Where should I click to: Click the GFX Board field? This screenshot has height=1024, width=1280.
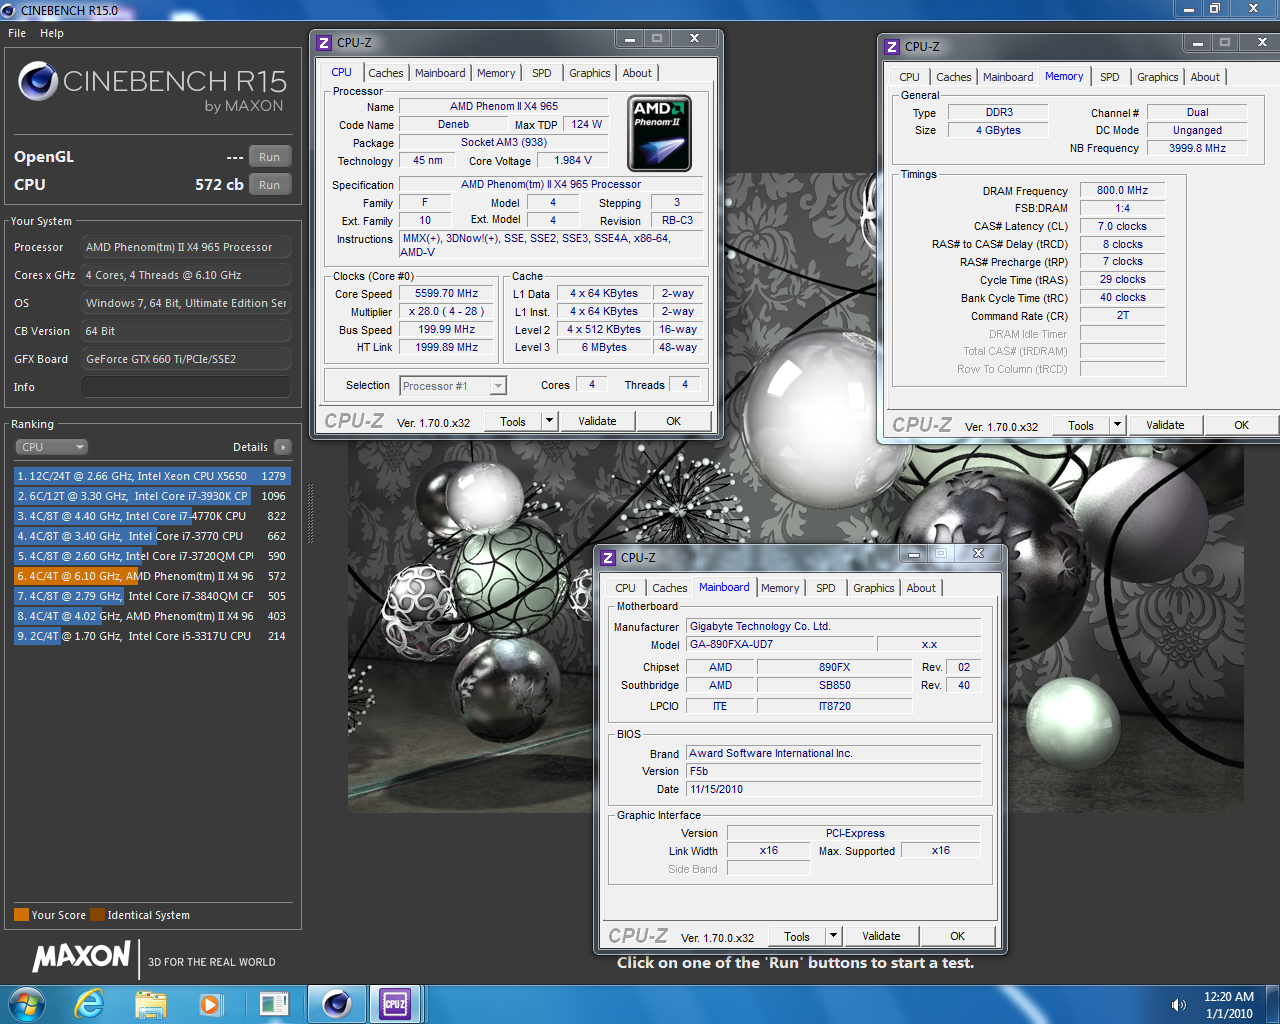point(186,359)
